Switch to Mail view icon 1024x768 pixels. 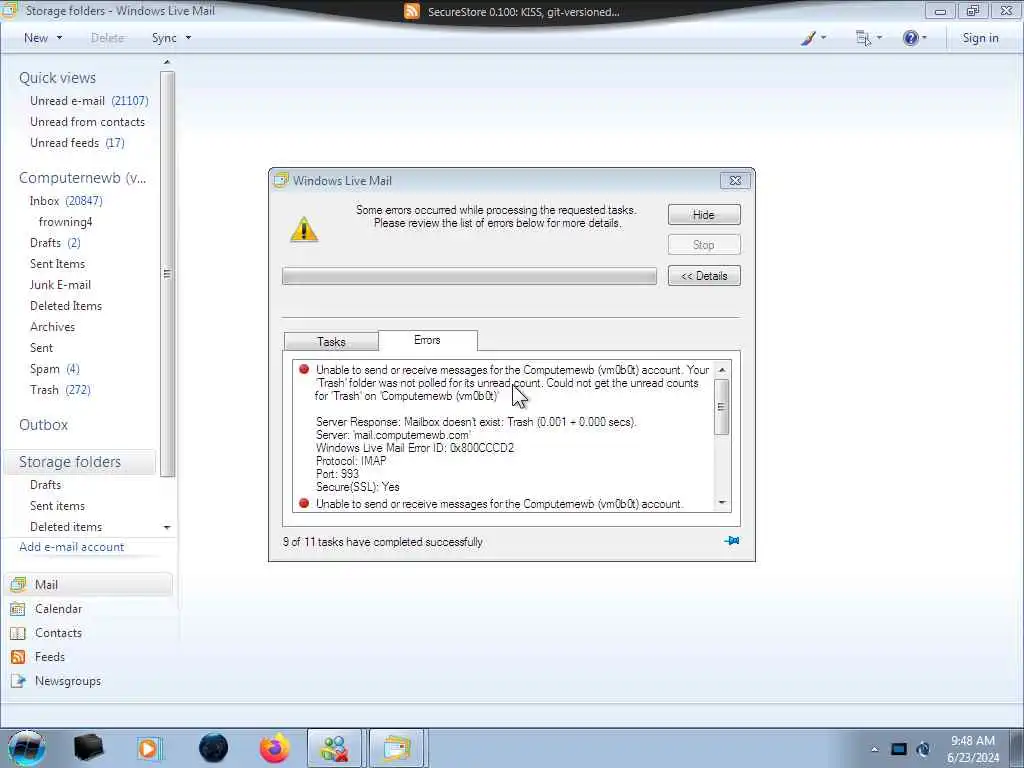18,584
